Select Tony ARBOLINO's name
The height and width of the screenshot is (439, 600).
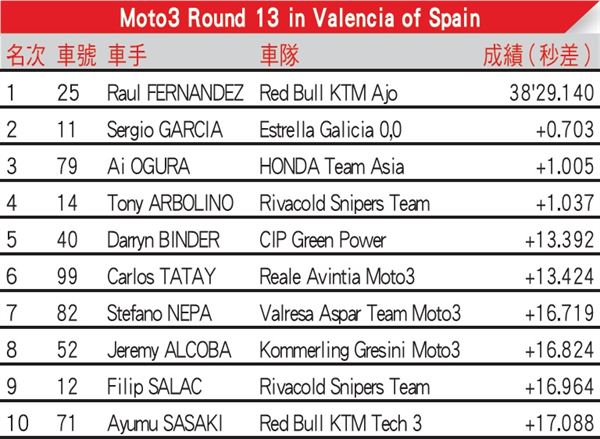click(170, 203)
